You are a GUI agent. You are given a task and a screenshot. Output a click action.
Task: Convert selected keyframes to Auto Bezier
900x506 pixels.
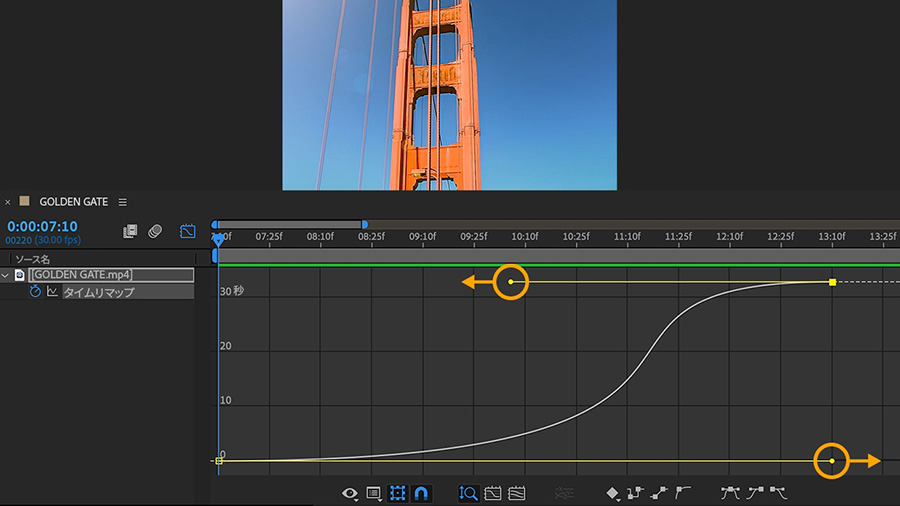coord(682,493)
